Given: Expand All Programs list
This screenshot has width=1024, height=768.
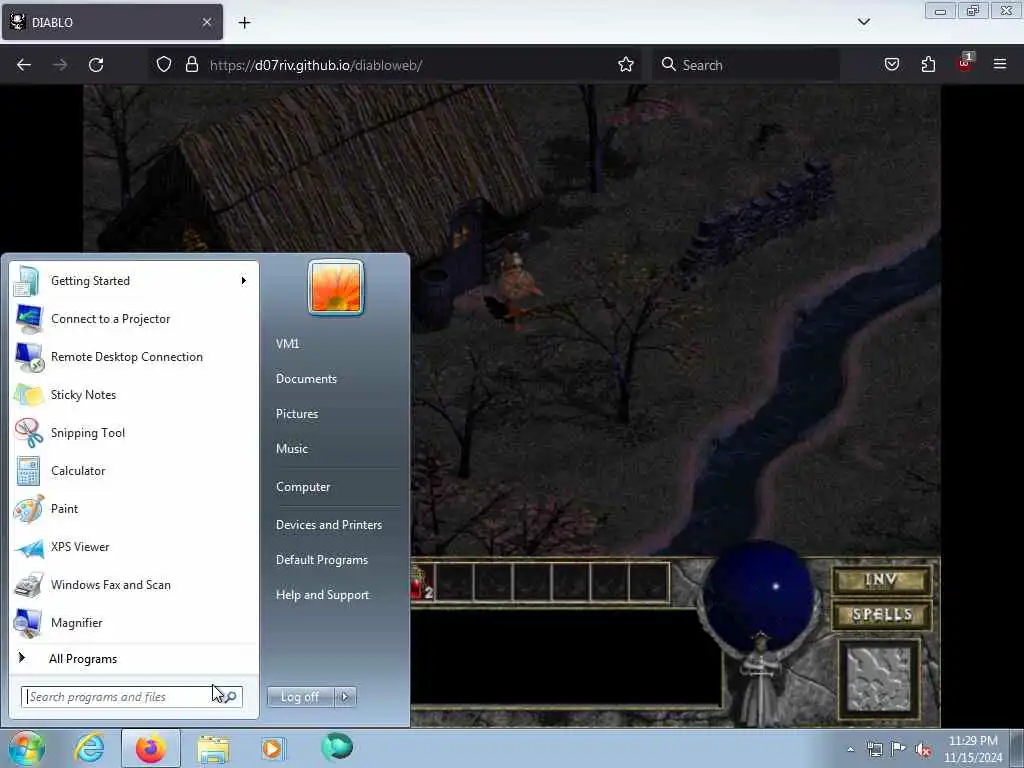Looking at the screenshot, I should (134, 658).
